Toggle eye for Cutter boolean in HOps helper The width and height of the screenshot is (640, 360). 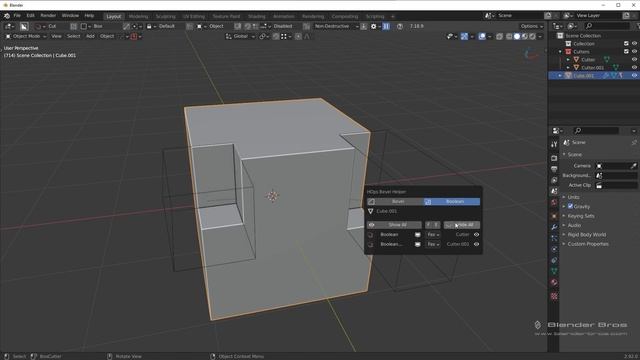(x=476, y=235)
